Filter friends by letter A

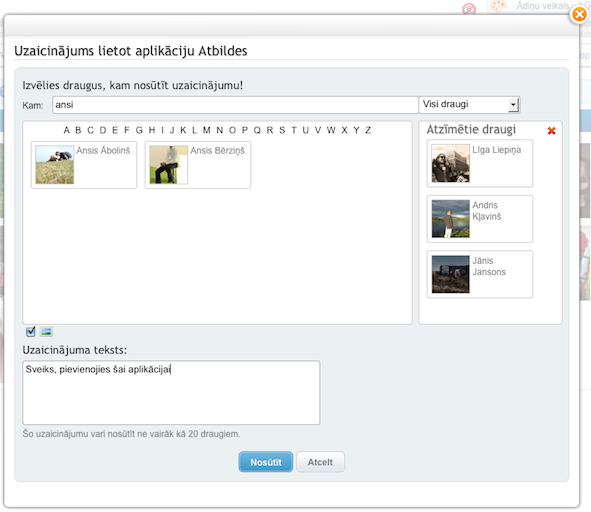(67, 130)
